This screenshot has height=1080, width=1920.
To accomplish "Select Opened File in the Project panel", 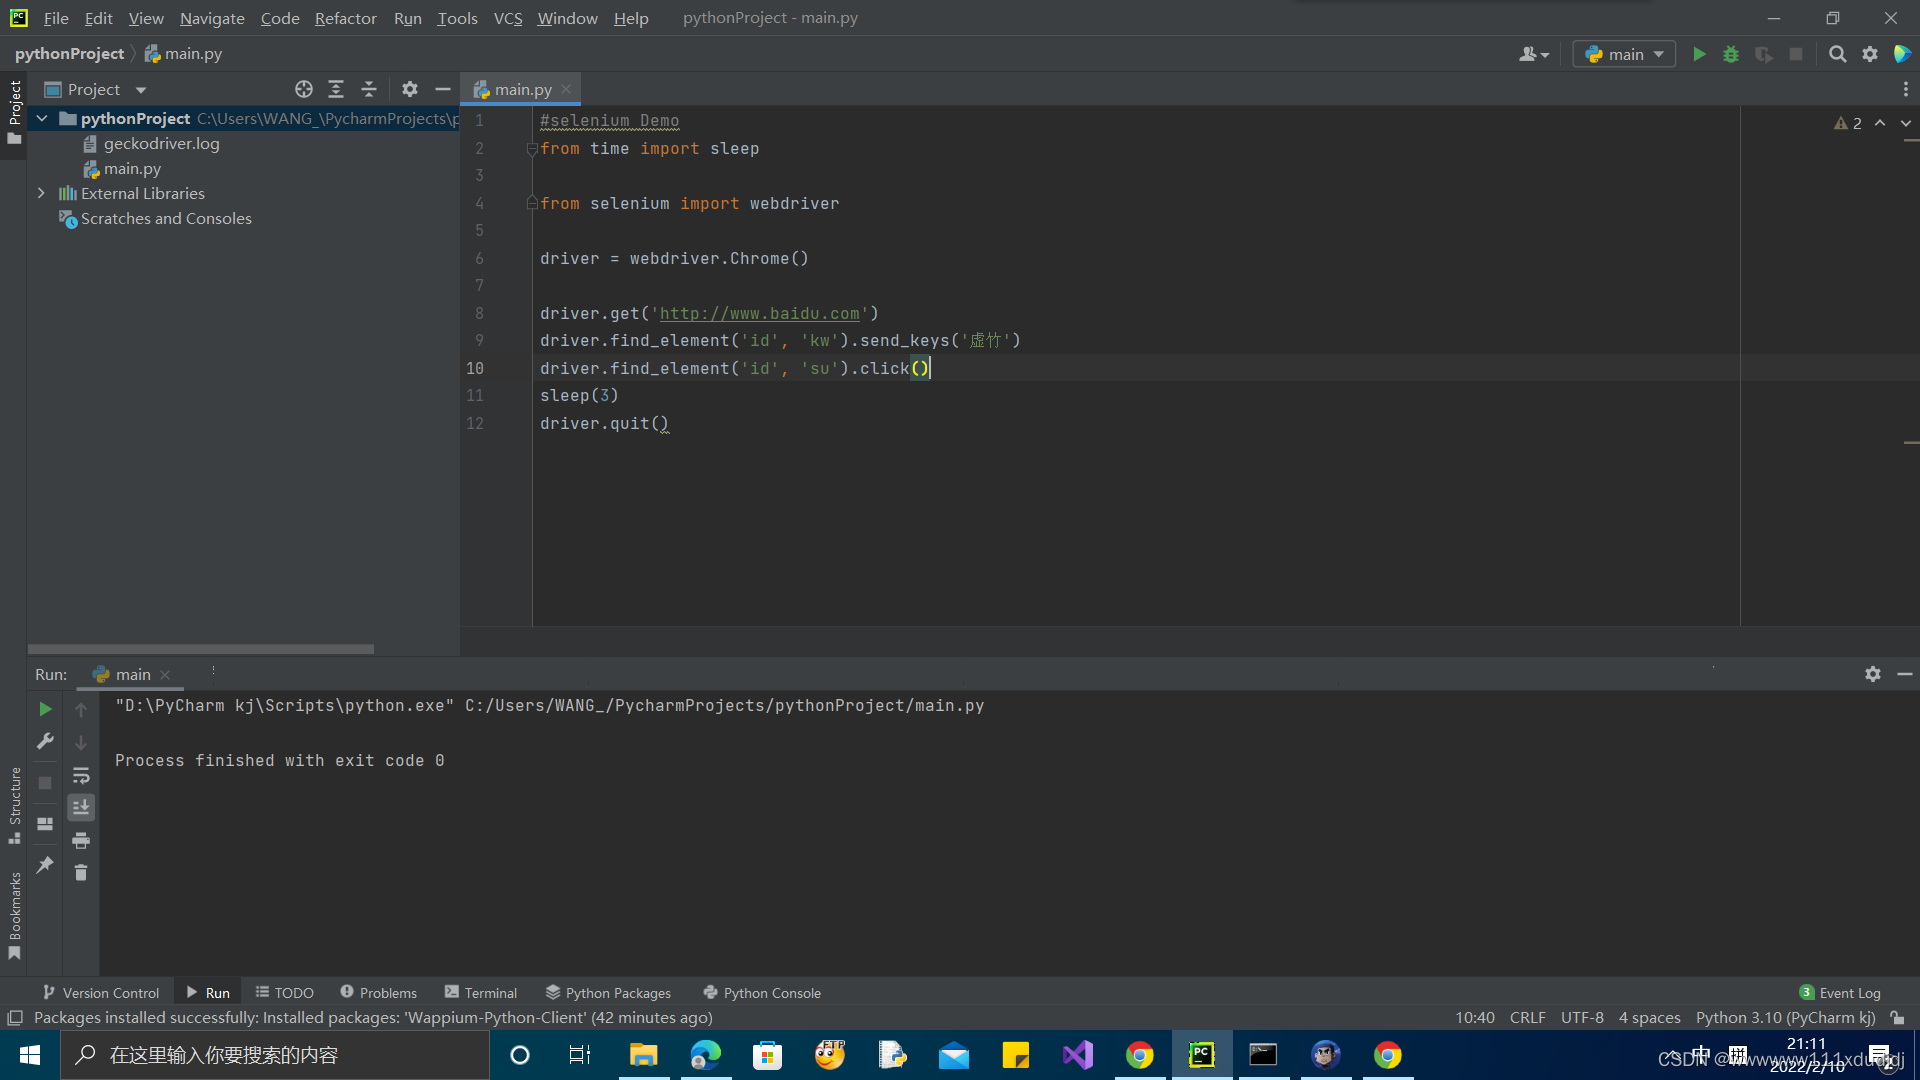I will point(304,89).
